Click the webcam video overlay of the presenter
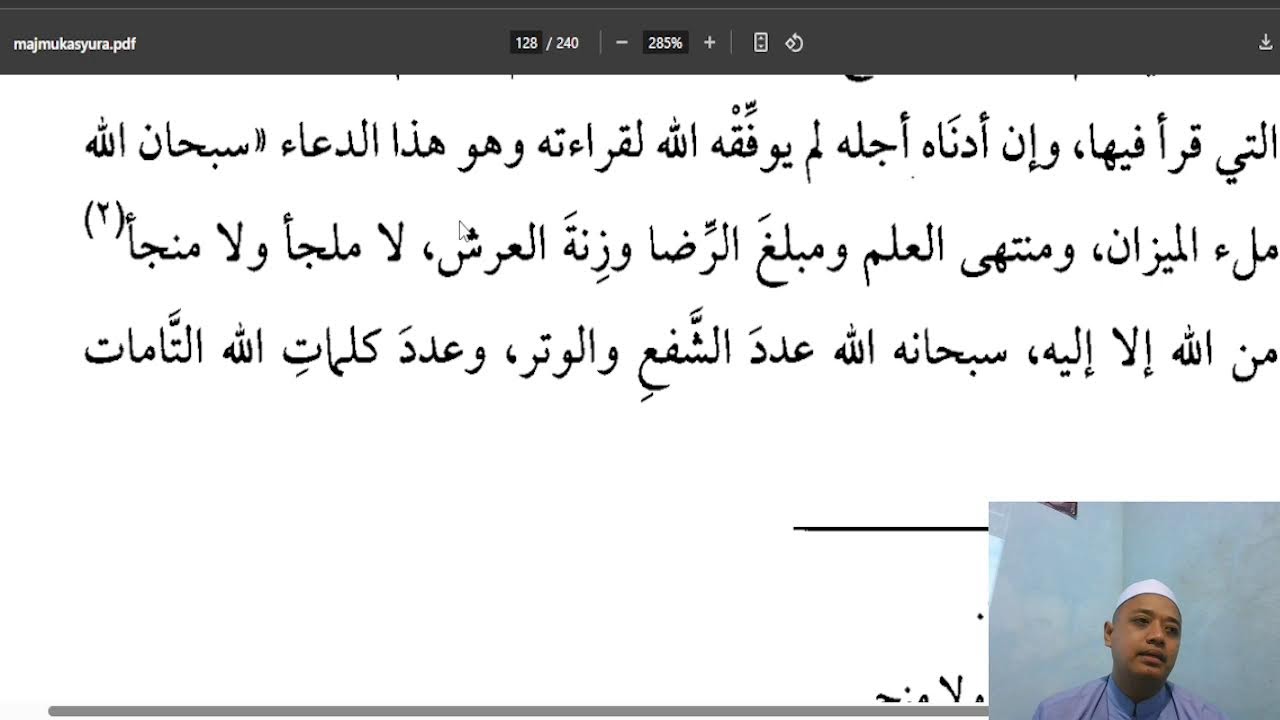 coord(1134,611)
